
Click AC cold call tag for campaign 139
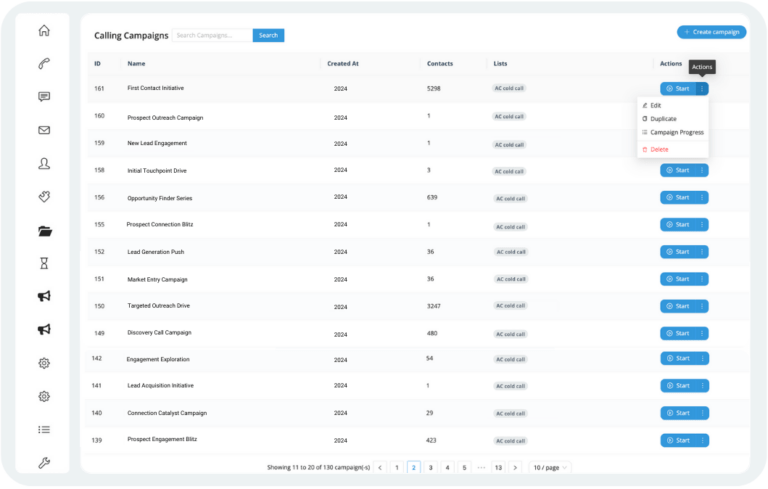(510, 441)
